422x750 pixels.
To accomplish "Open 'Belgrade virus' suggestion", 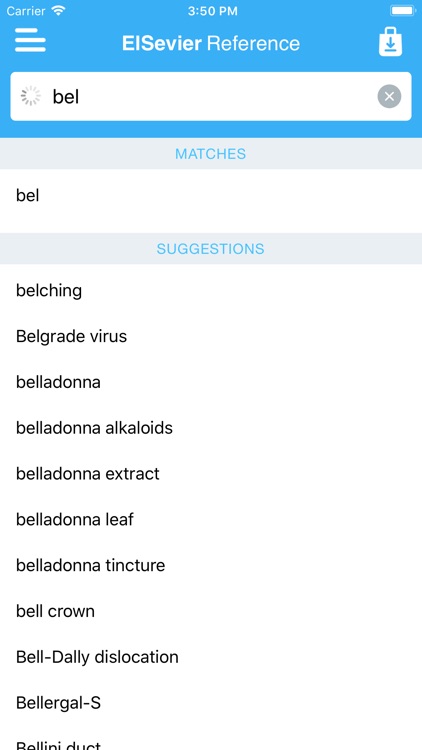I will point(211,337).
